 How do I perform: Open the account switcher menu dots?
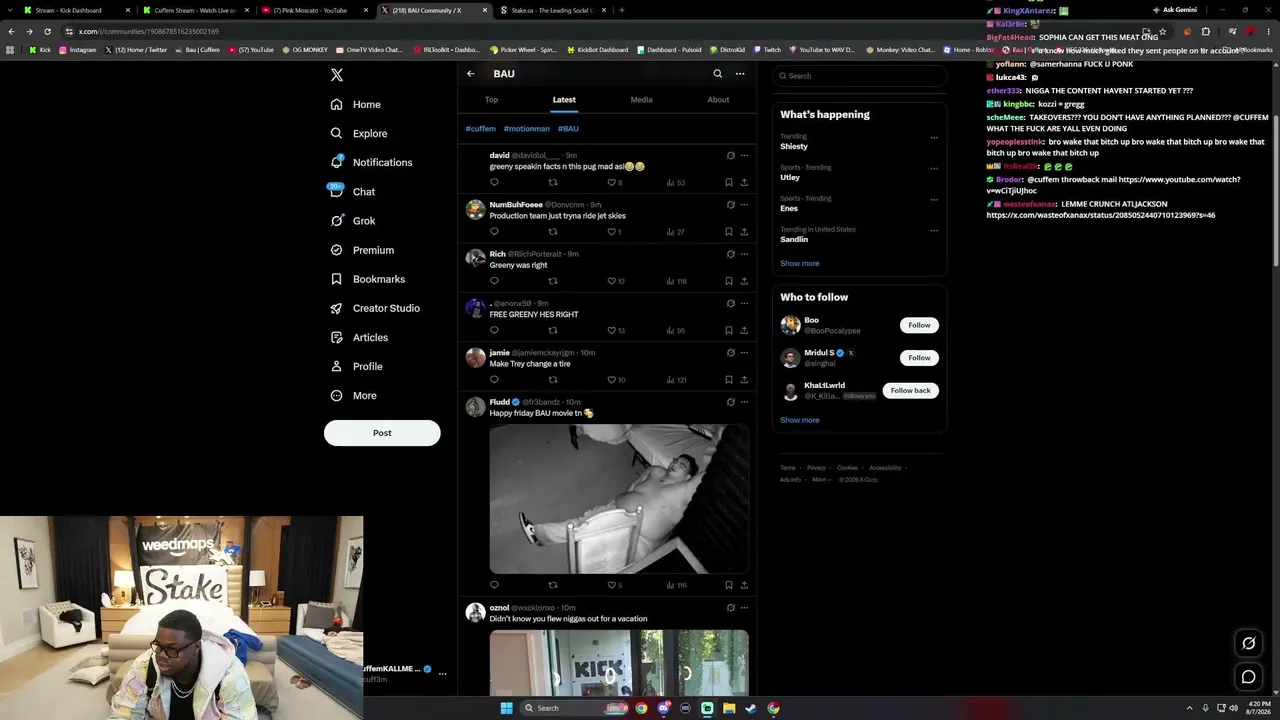click(442, 674)
